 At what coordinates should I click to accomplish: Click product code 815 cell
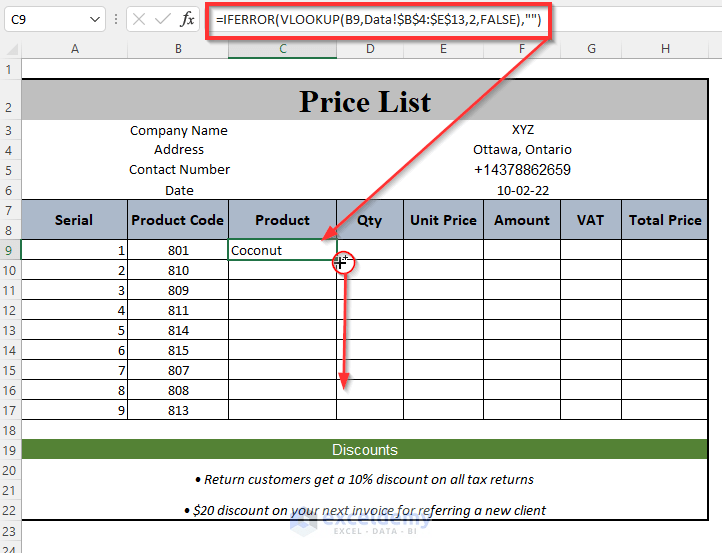click(x=178, y=350)
